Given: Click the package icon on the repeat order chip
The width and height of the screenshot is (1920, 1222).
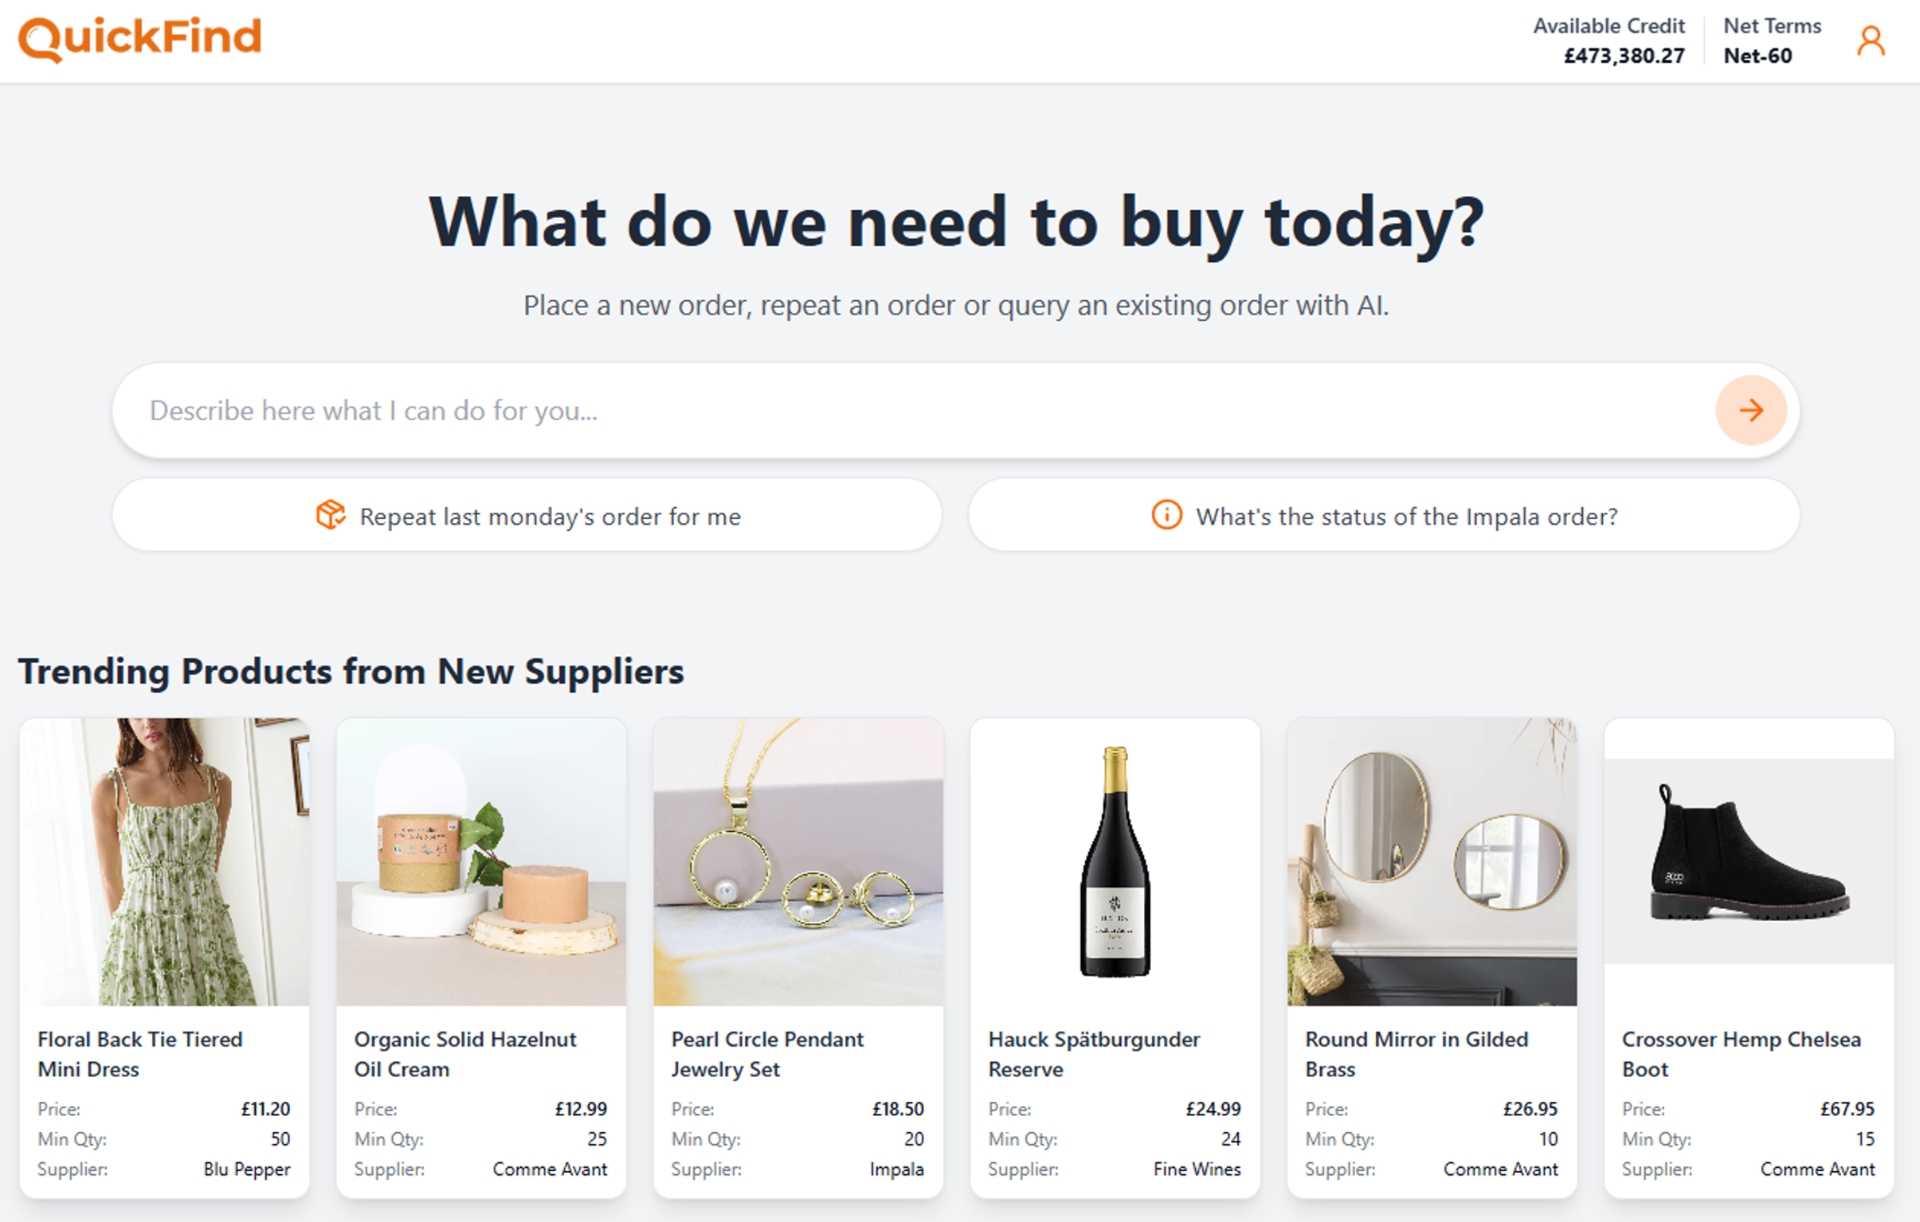Looking at the screenshot, I should pyautogui.click(x=330, y=515).
